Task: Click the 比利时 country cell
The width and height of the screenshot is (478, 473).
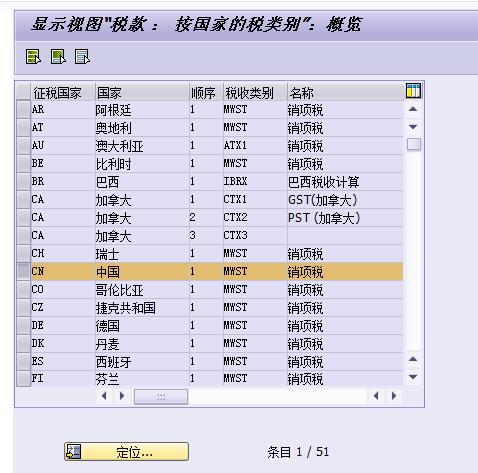Action: coord(142,164)
